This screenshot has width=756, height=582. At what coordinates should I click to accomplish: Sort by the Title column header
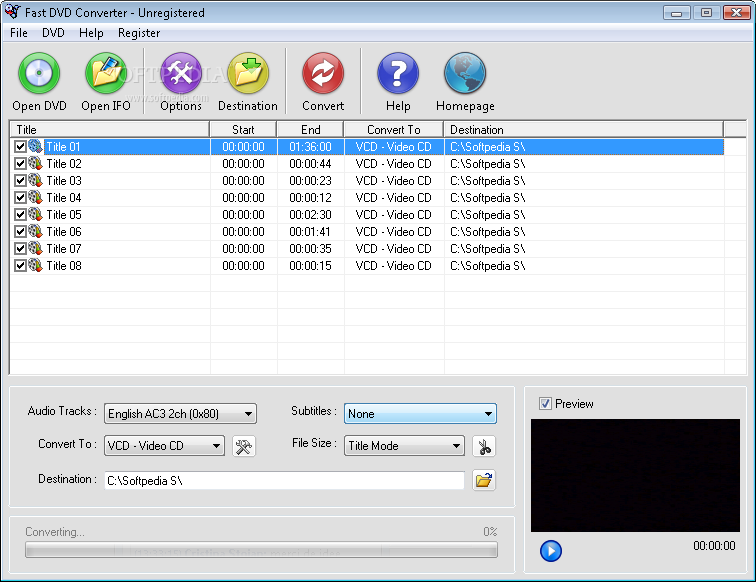pyautogui.click(x=109, y=129)
